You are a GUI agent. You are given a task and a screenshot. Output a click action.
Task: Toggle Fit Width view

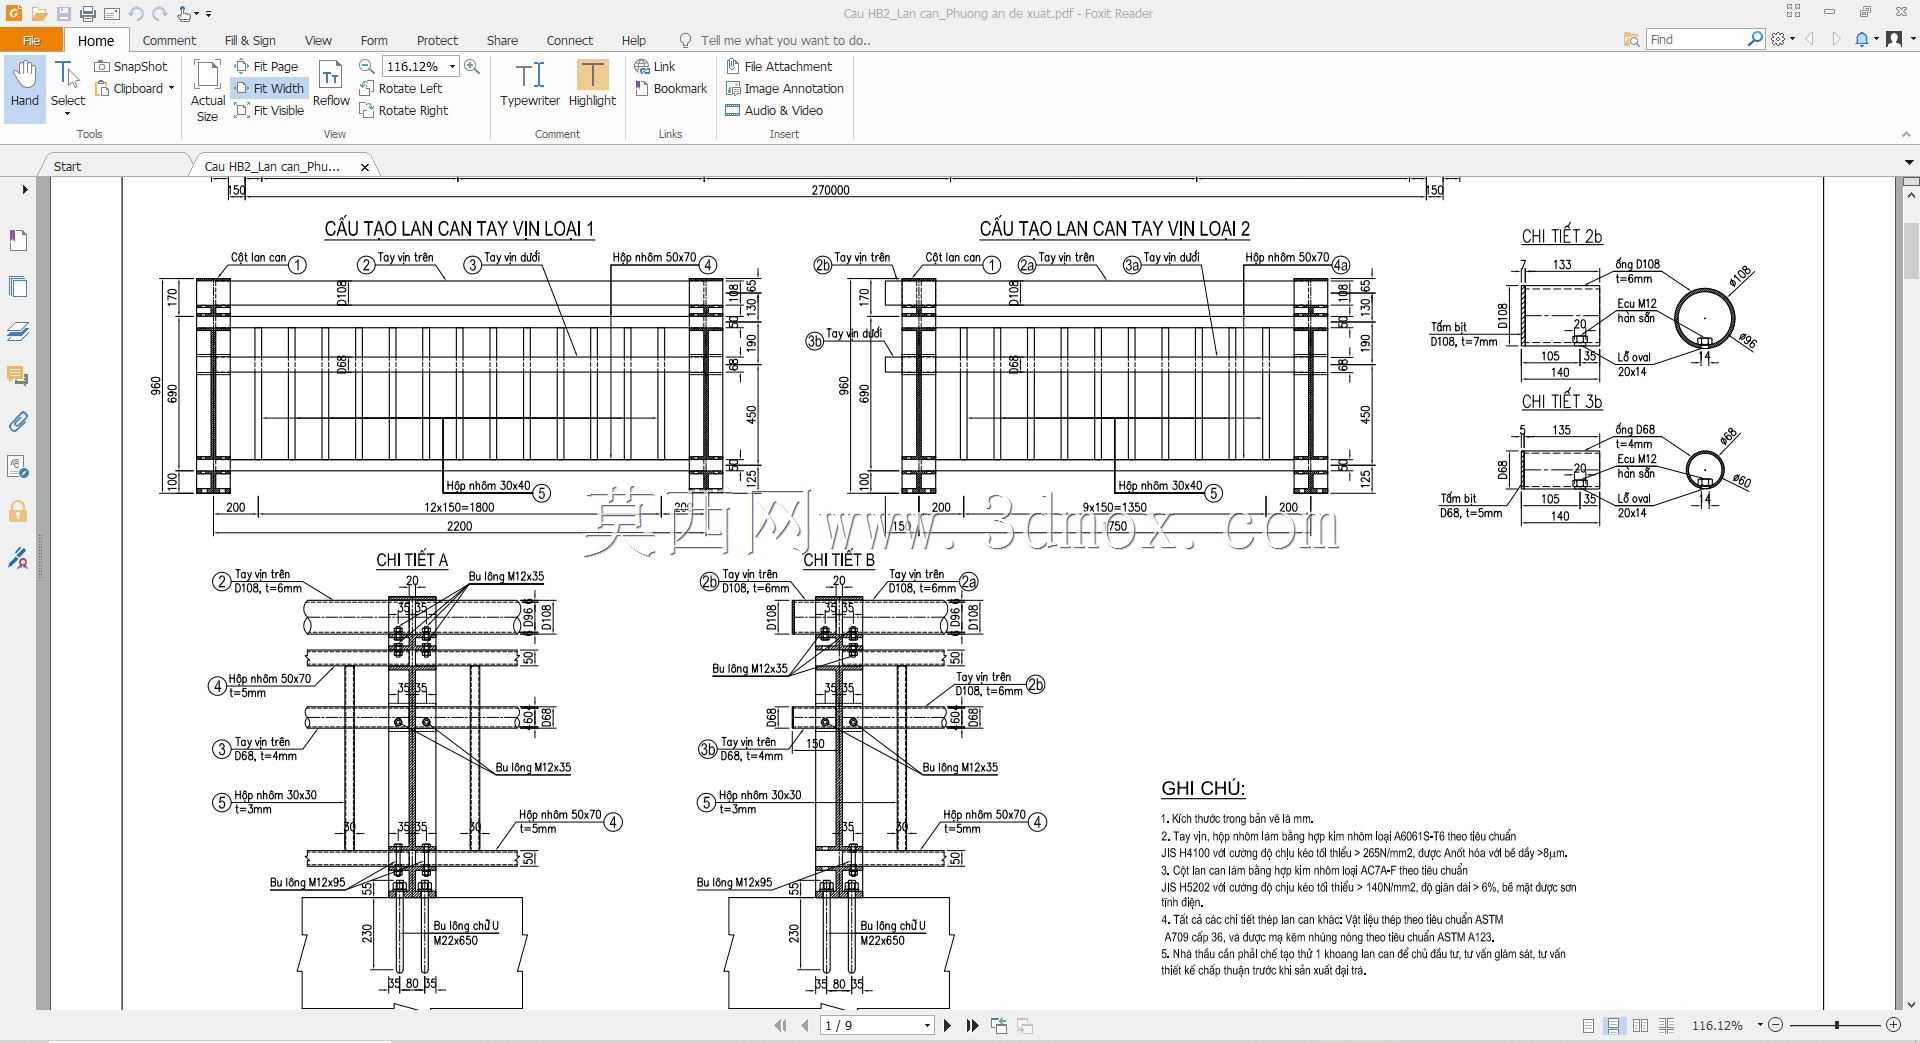(x=269, y=88)
